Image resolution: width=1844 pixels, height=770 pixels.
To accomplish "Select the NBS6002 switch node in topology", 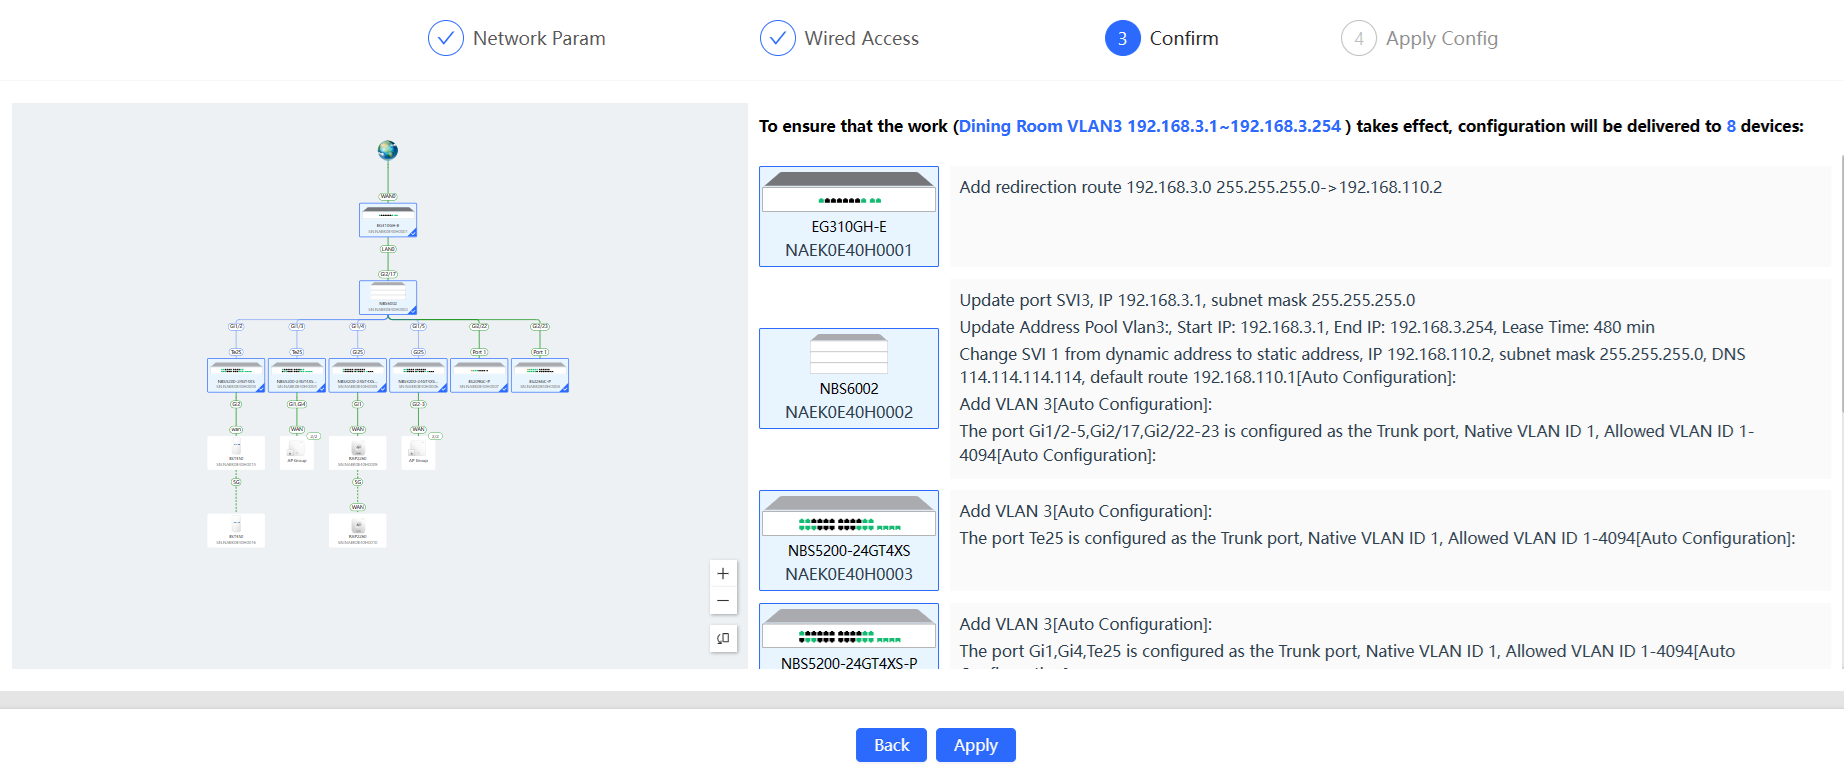I will click(388, 297).
